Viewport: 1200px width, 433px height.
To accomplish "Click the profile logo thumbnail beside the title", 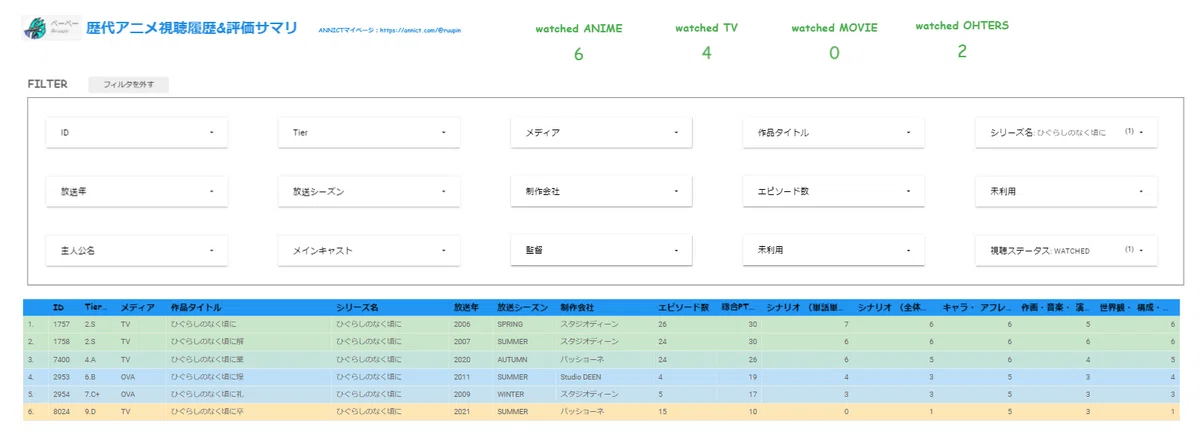I will 52,28.
